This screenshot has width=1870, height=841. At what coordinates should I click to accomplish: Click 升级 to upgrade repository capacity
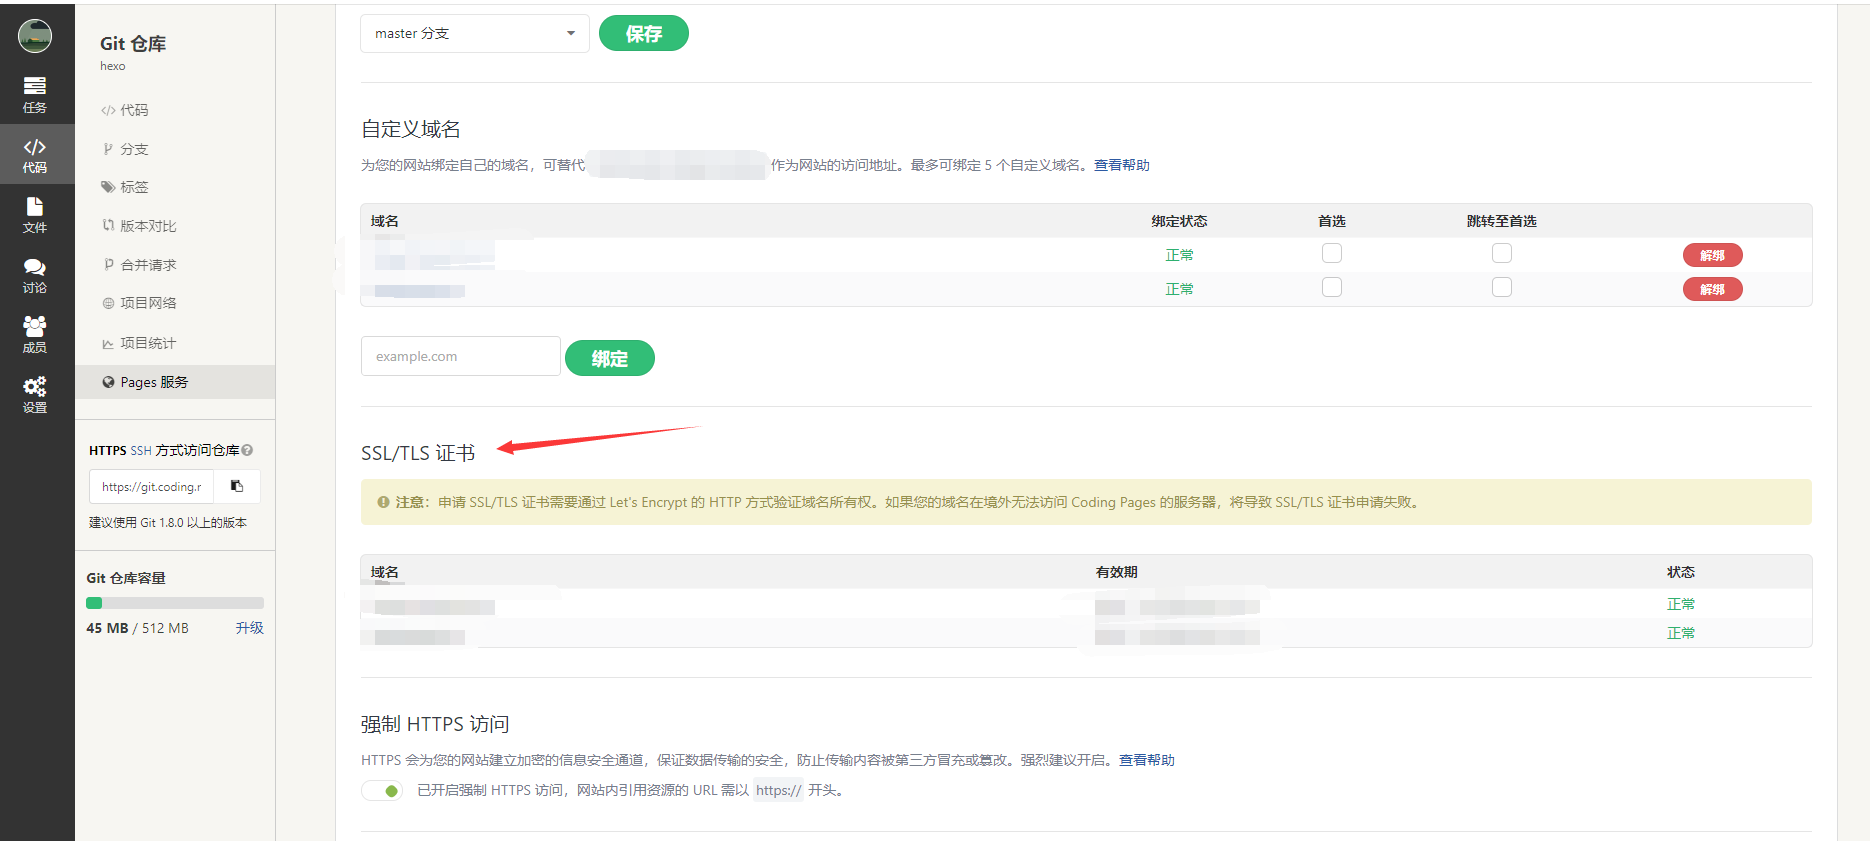250,628
